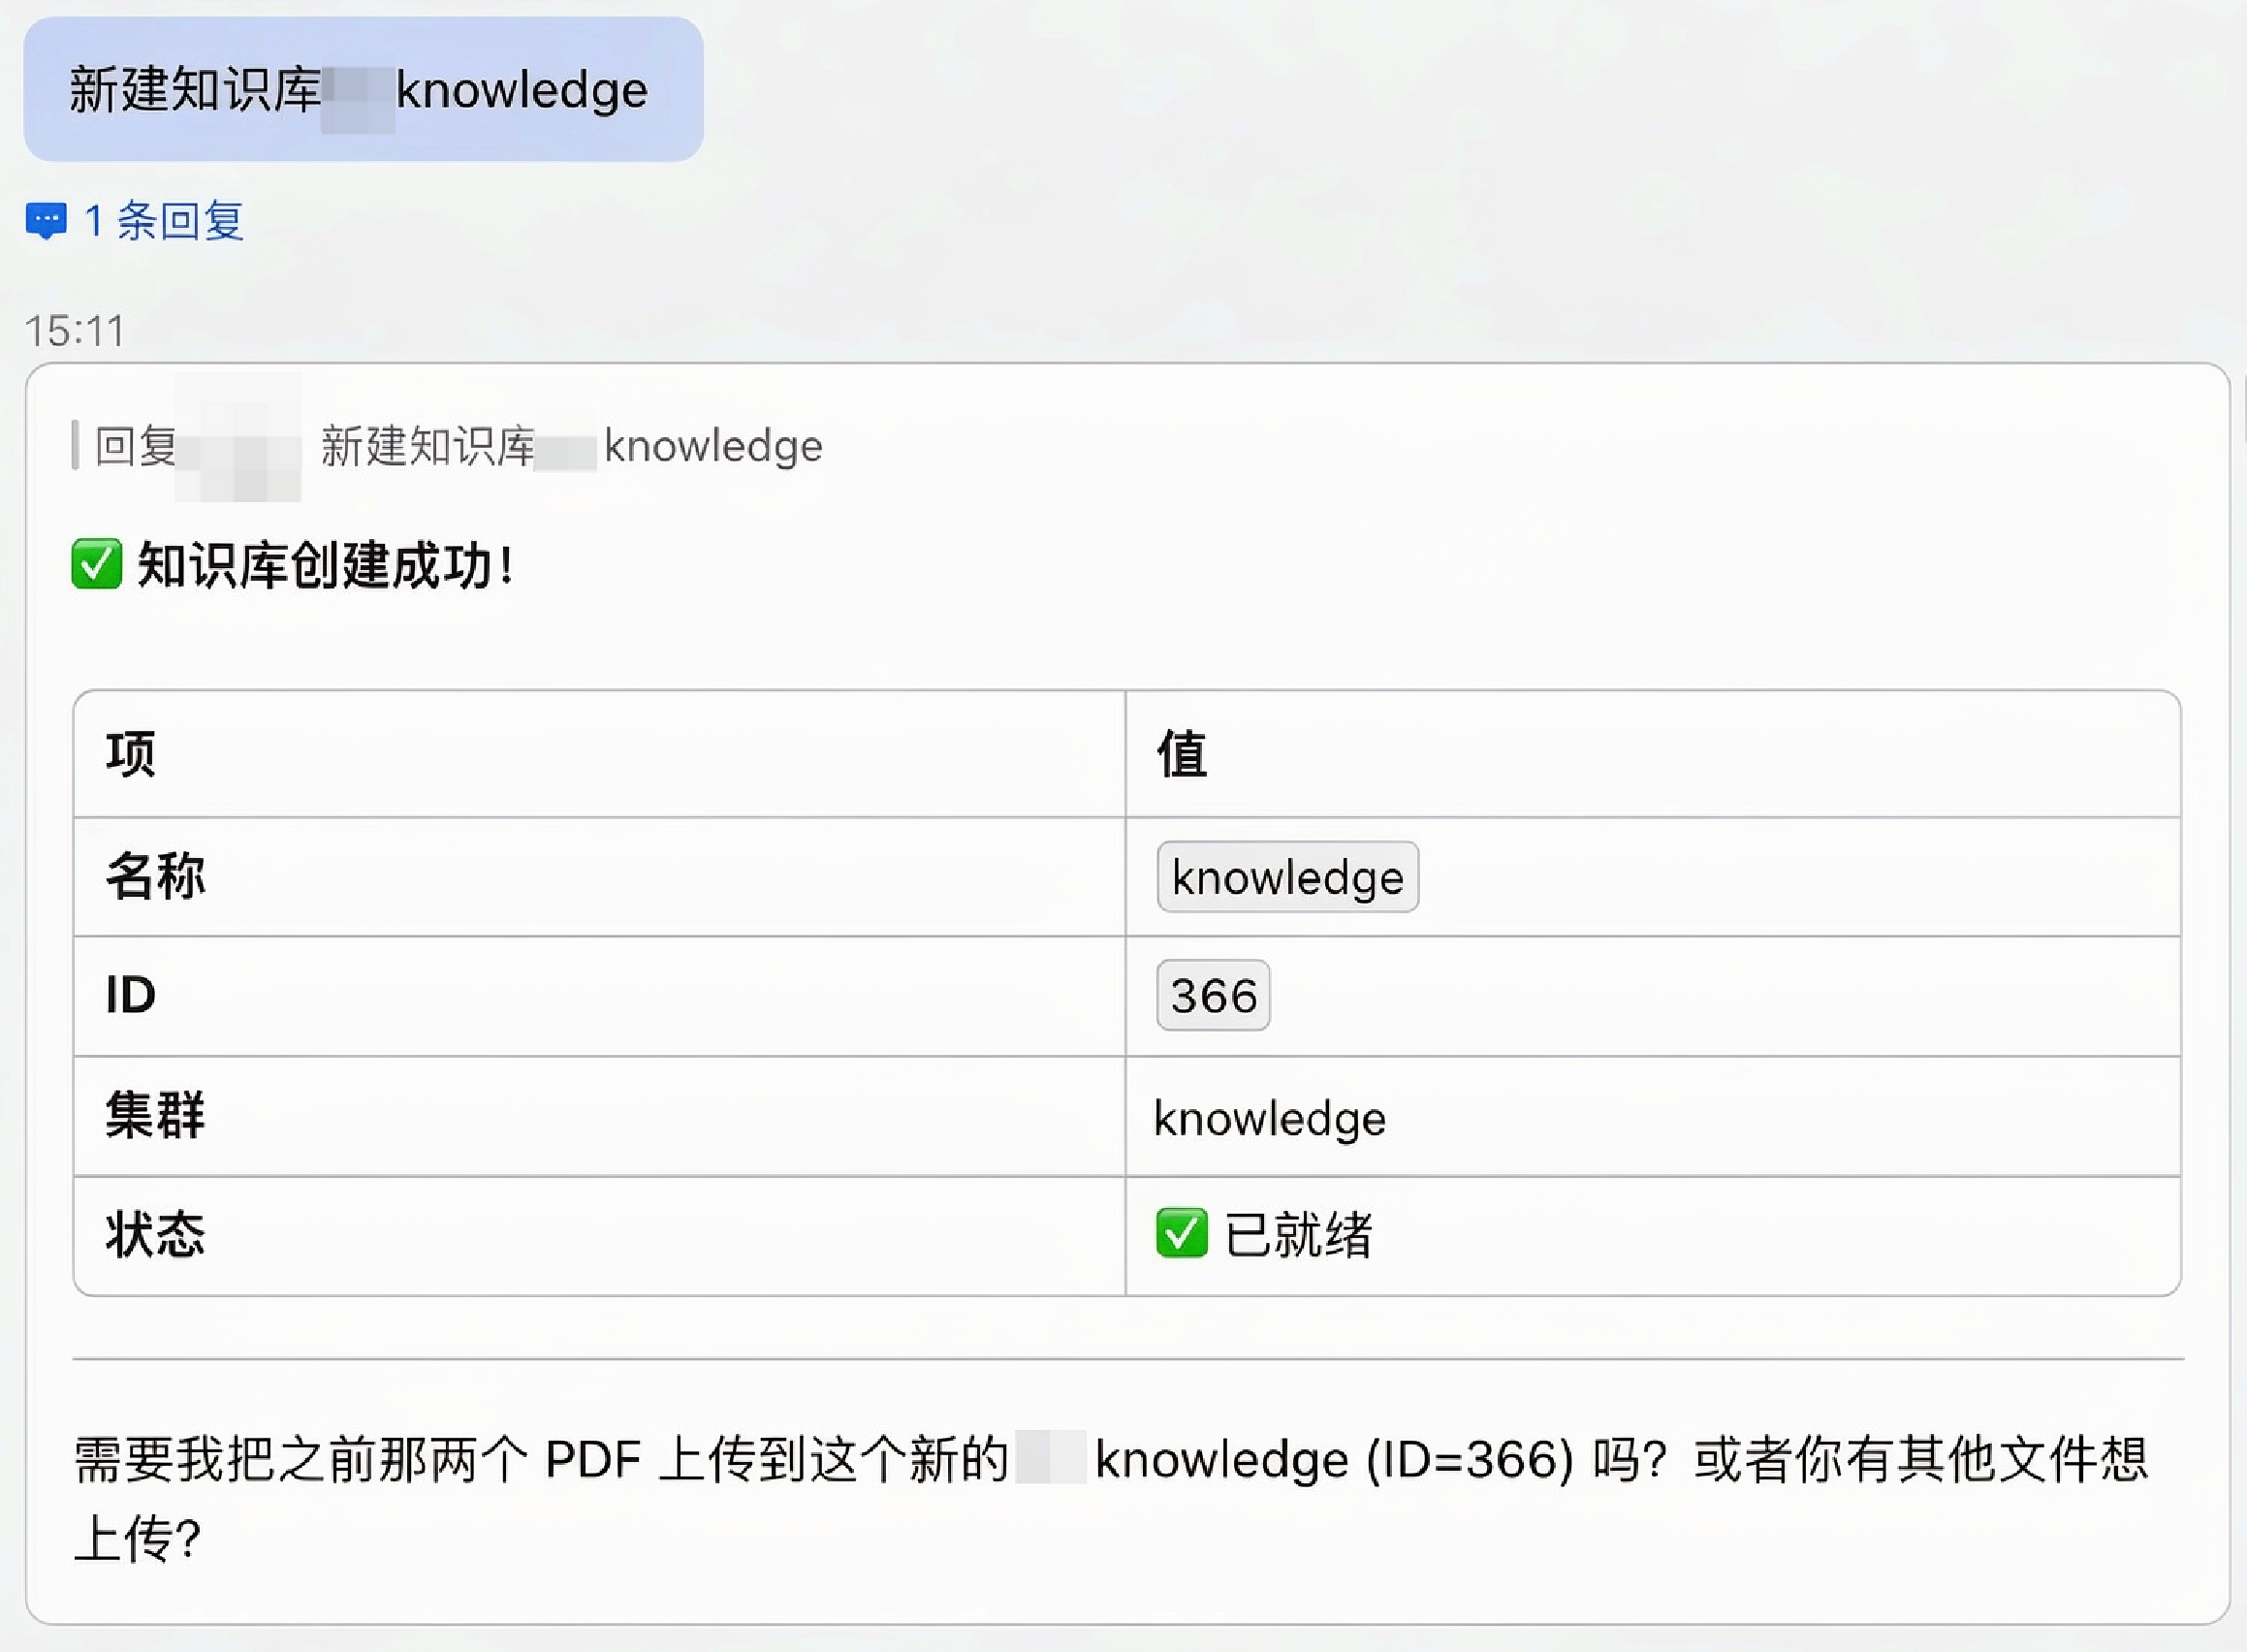2247x1652 pixels.
Task: Click the quoted reply reference line
Action: pyautogui.click(x=448, y=446)
